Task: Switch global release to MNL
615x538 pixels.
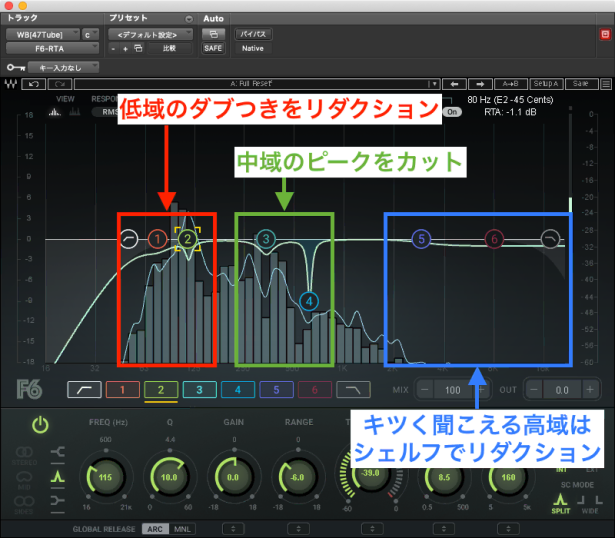Action: coord(182,529)
